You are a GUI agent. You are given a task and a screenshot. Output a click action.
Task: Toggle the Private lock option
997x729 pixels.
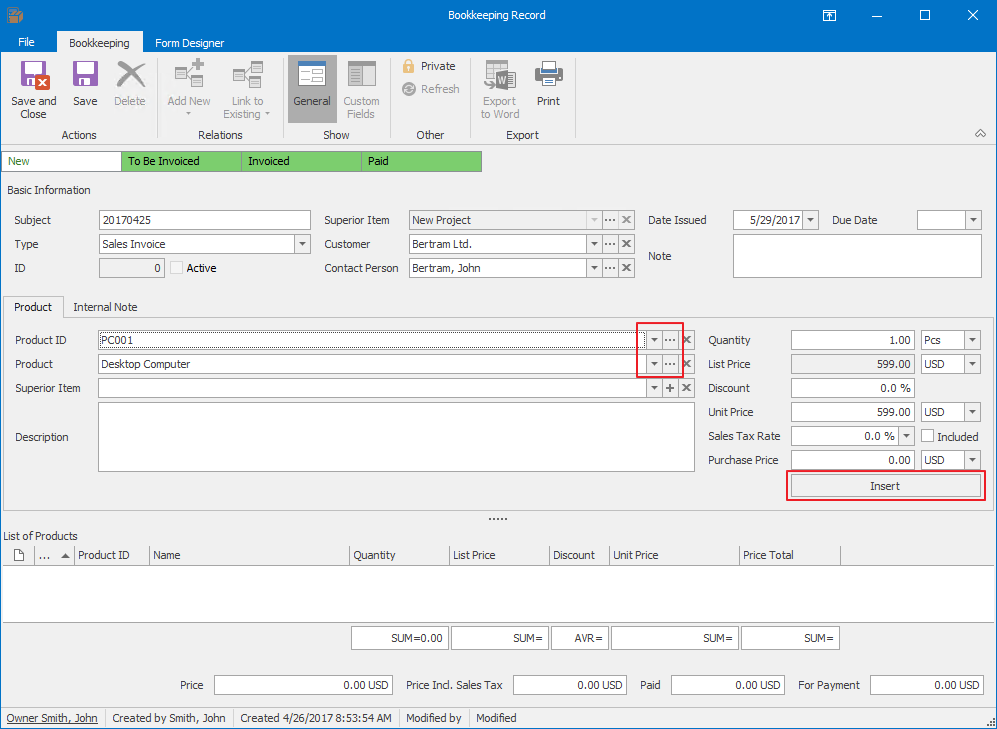(429, 66)
